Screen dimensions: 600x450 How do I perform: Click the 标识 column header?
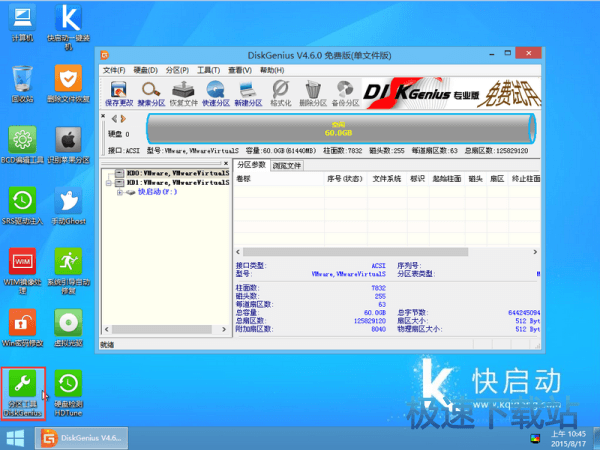click(x=417, y=179)
